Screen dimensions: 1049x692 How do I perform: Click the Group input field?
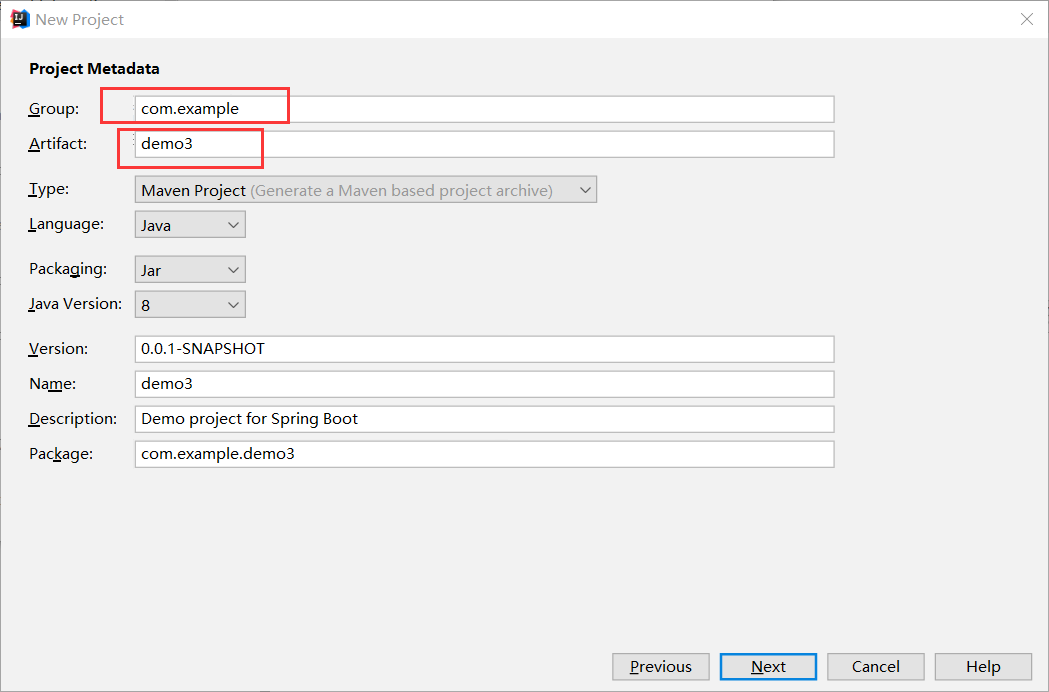[484, 109]
